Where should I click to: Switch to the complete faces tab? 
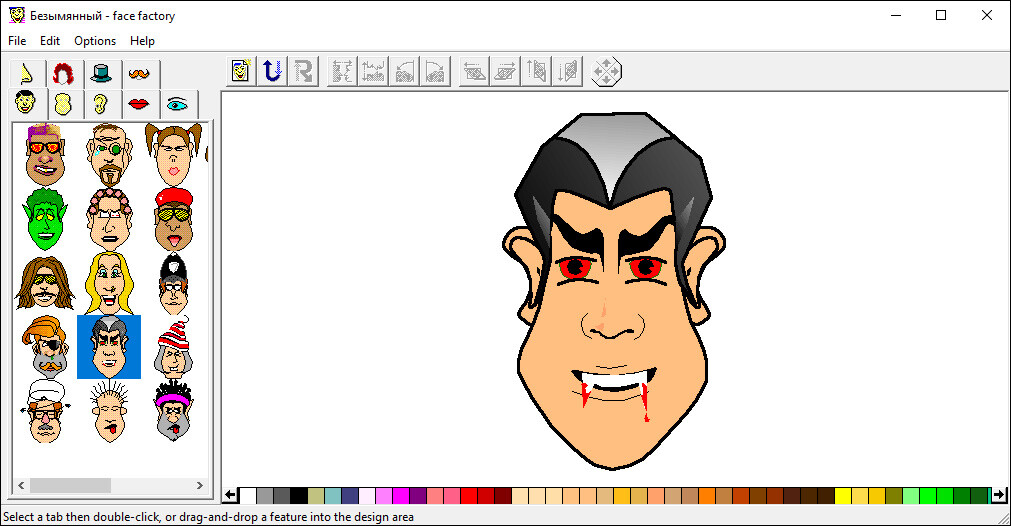26,103
